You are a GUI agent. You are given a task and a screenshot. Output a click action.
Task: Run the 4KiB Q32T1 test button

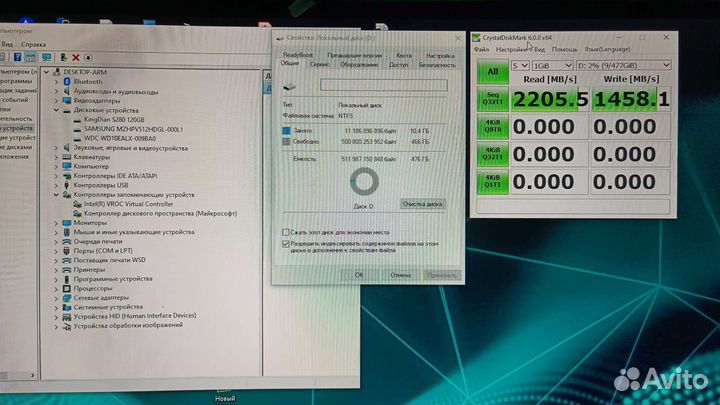(x=493, y=154)
